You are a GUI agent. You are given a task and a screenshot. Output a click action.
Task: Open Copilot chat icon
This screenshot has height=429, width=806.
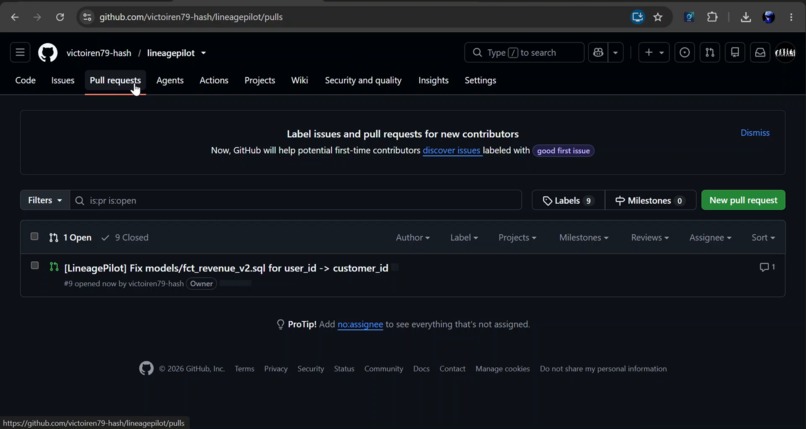tap(598, 52)
